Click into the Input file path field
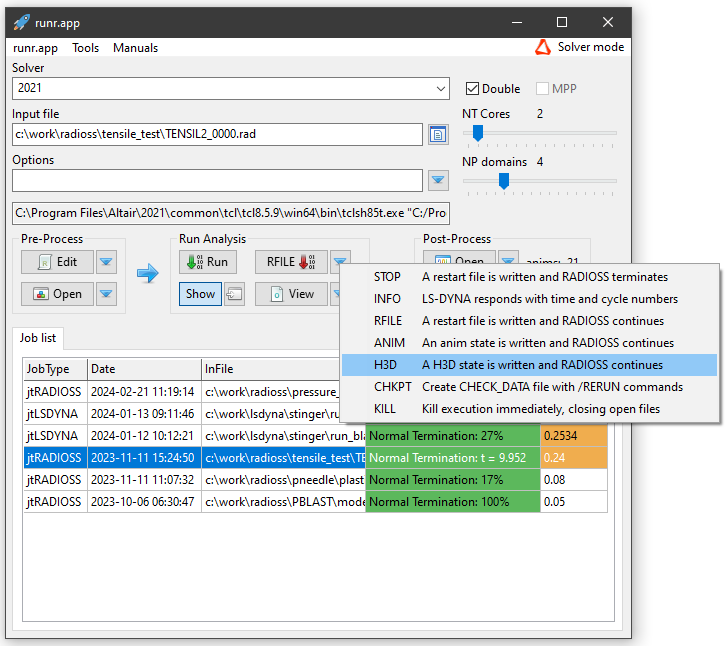726x646 pixels. (217, 134)
